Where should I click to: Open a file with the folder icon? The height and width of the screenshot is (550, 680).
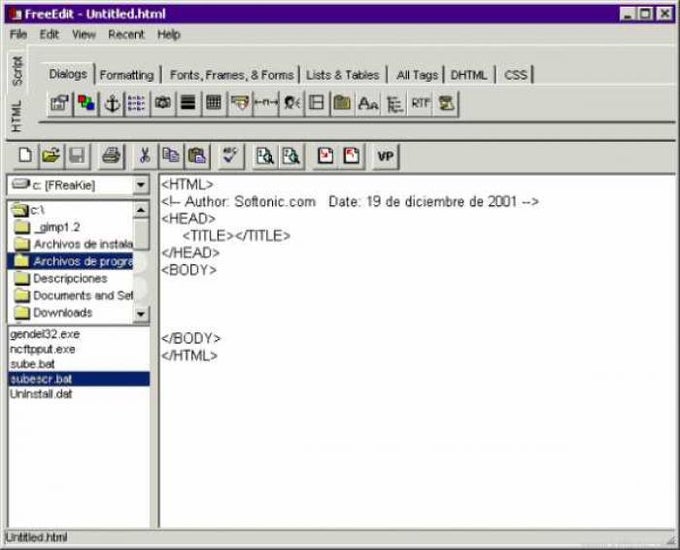point(51,155)
